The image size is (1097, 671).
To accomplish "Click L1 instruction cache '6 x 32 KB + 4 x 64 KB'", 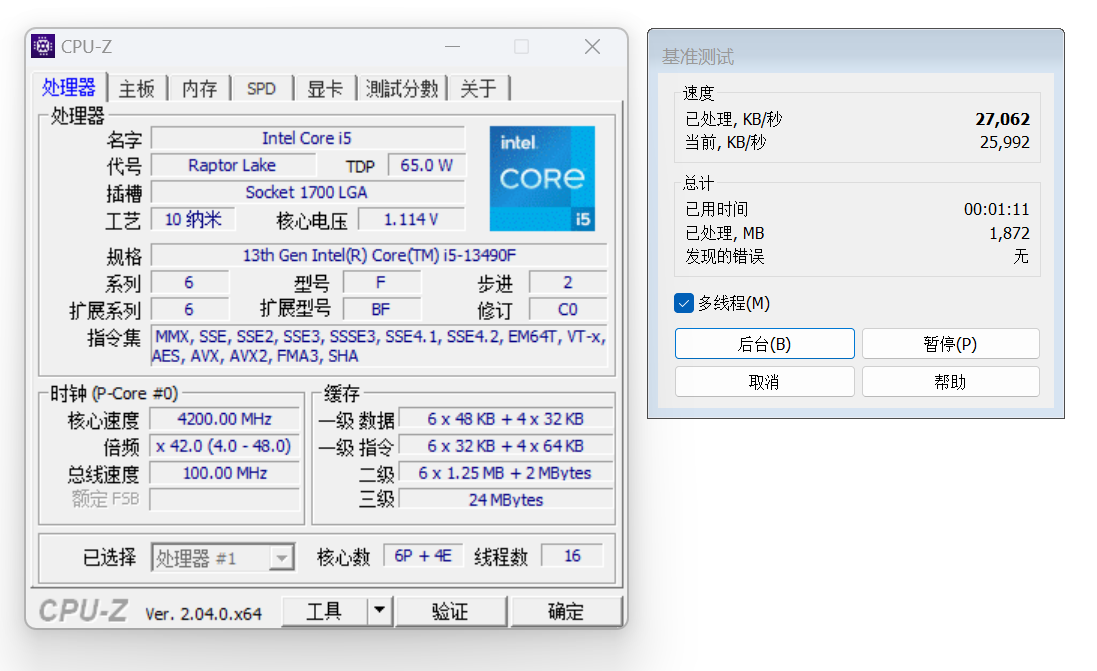I will 505,446.
